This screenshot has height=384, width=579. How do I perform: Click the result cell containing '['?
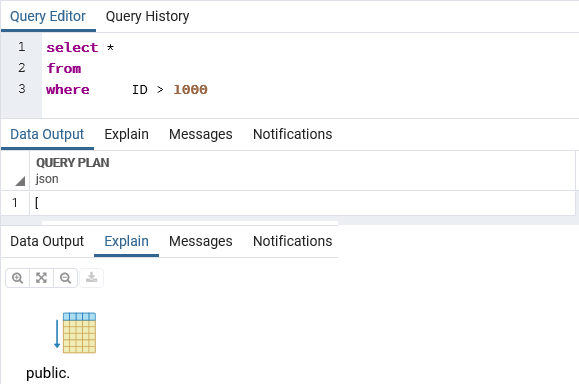point(302,203)
